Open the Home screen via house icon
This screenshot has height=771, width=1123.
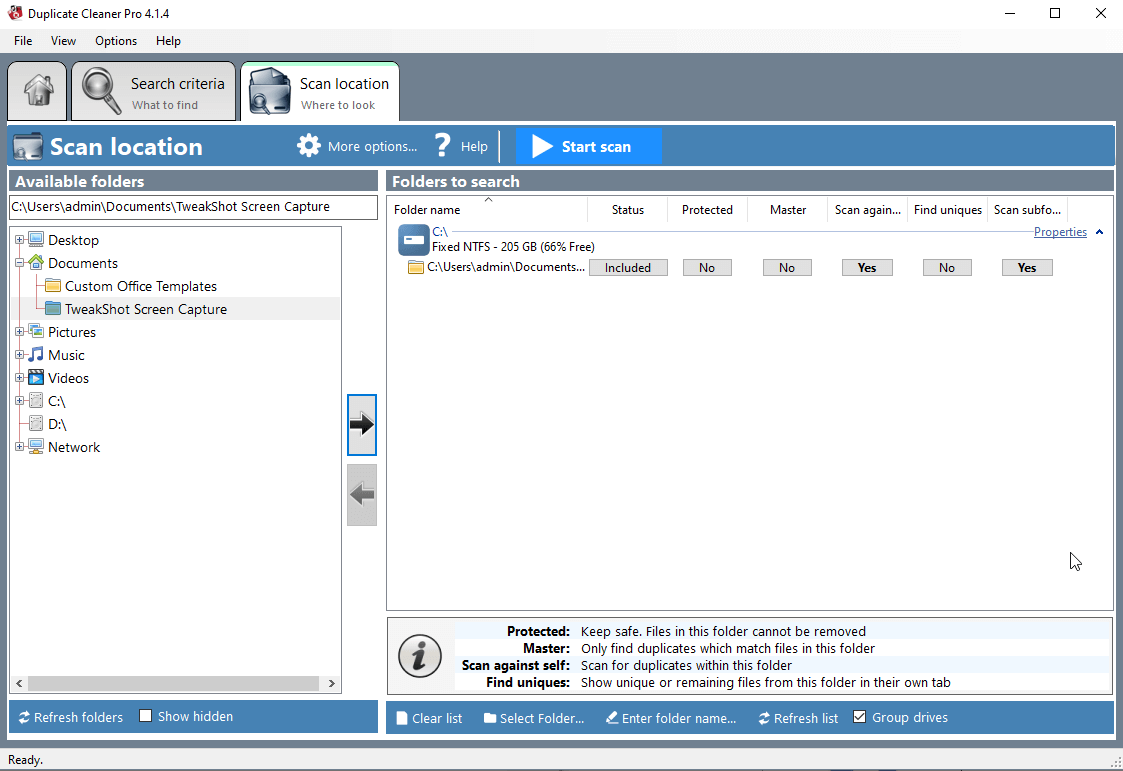36,90
